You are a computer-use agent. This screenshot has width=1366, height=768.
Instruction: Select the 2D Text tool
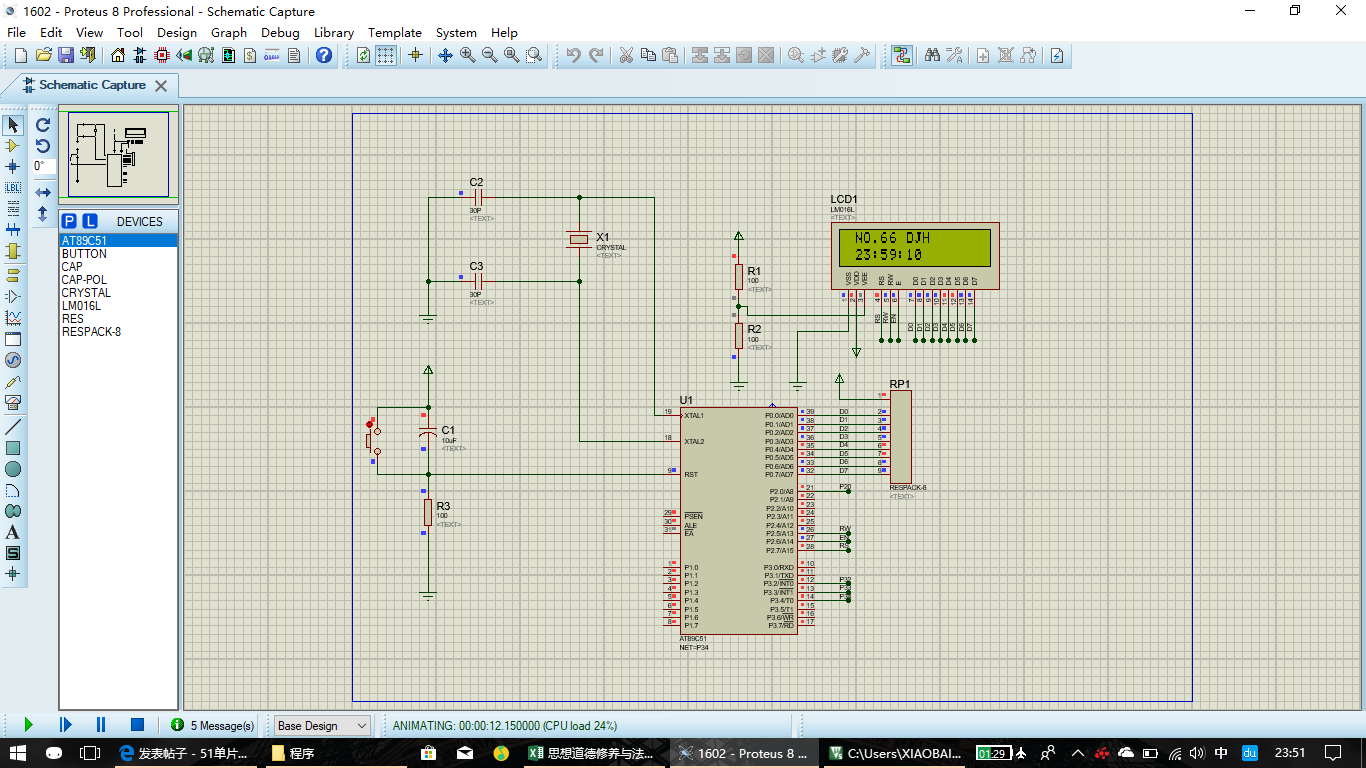tap(13, 532)
